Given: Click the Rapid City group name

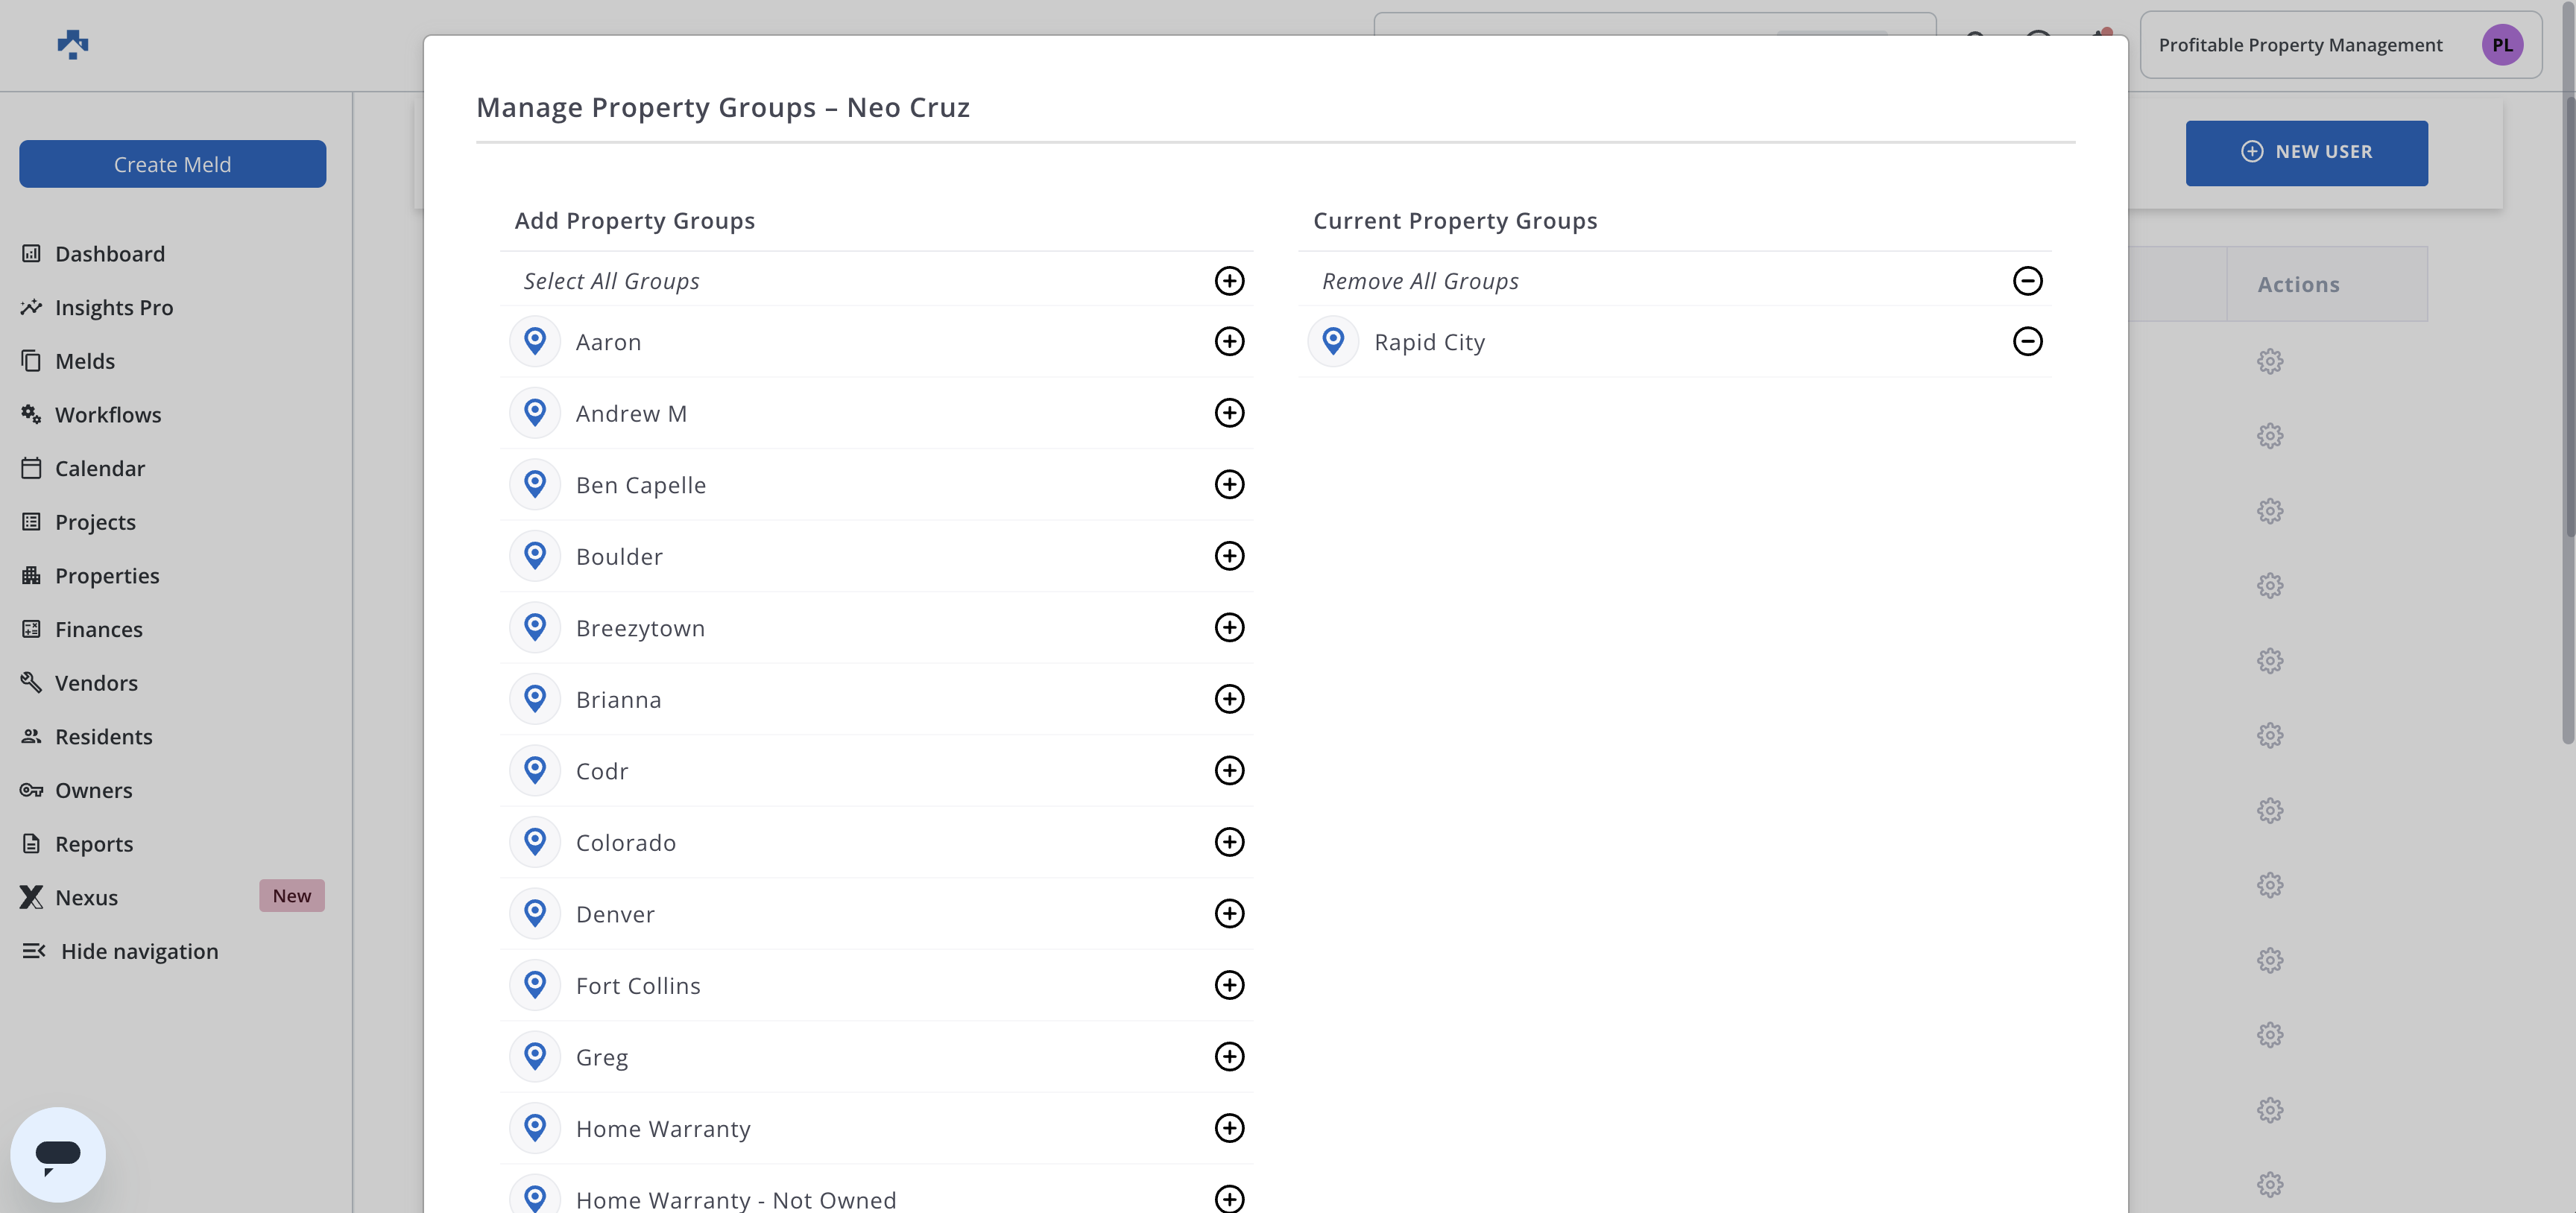Looking at the screenshot, I should pyautogui.click(x=1429, y=343).
